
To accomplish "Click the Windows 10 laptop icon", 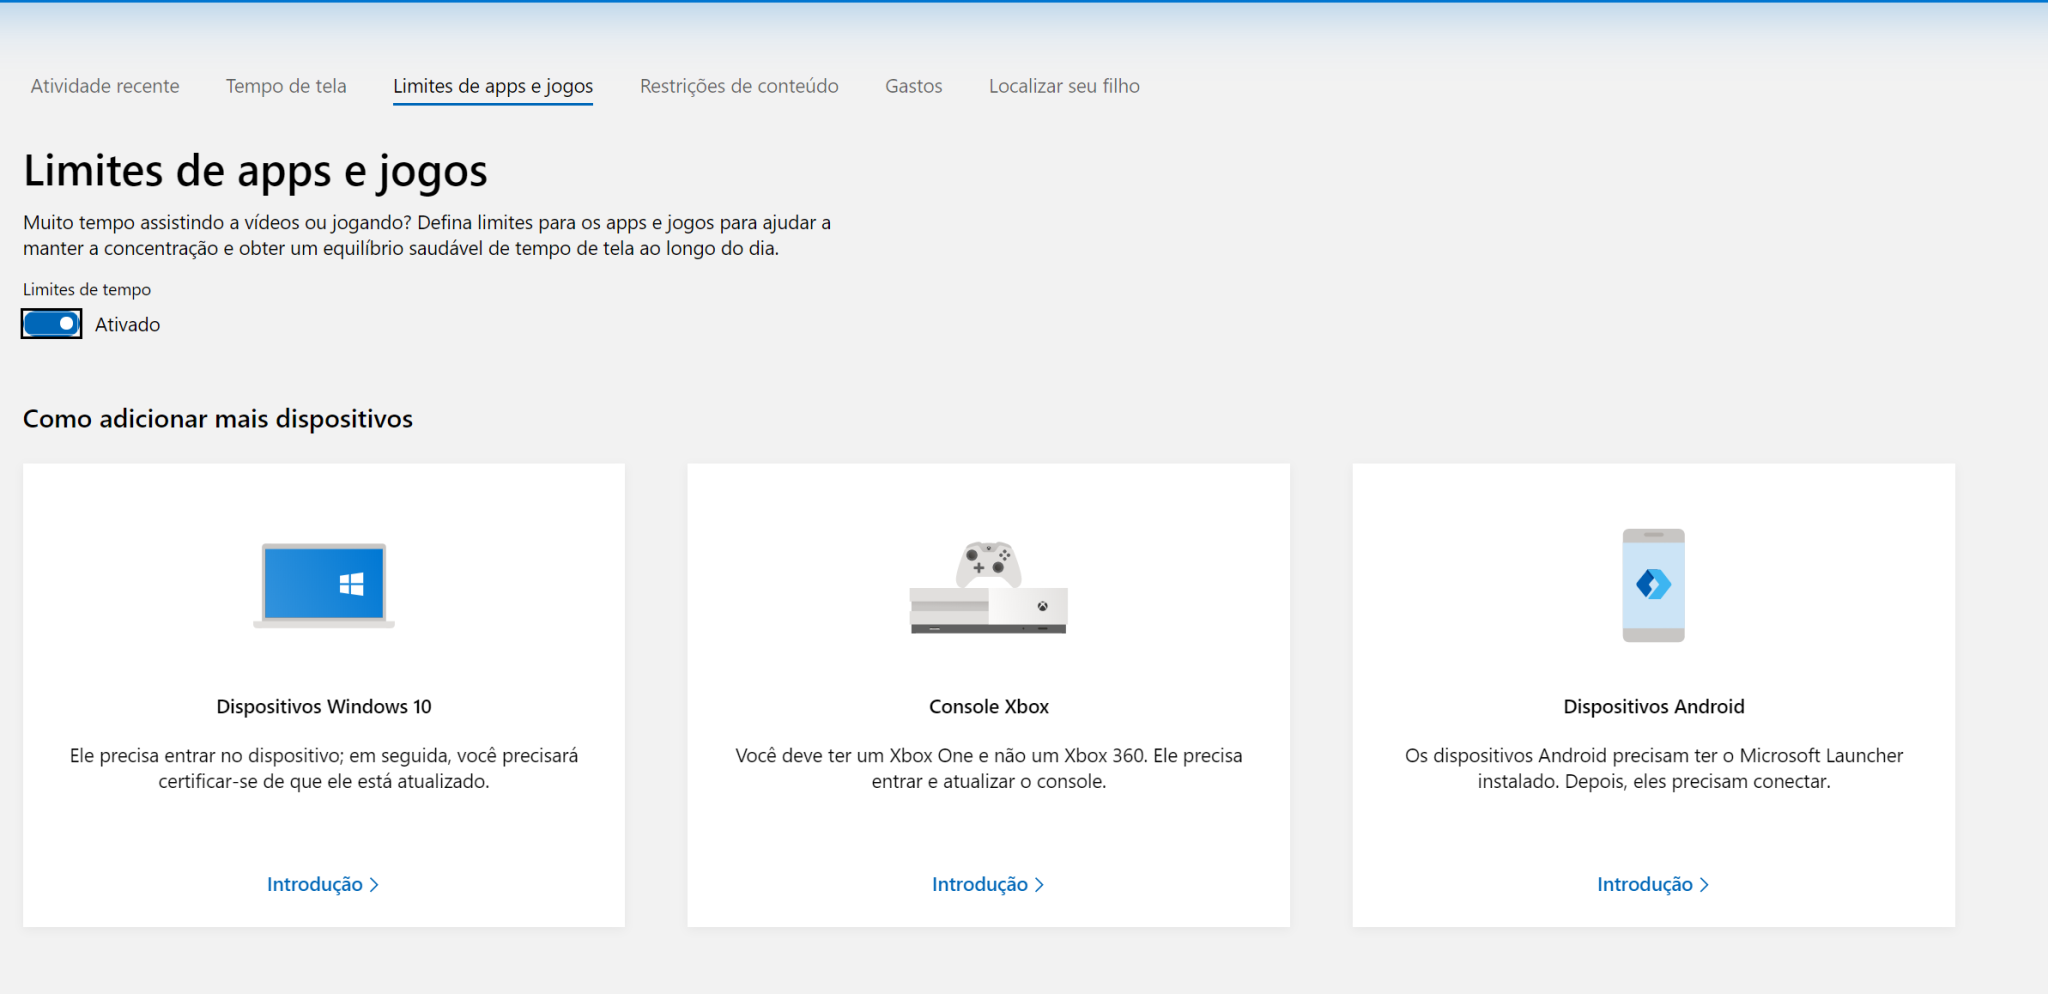I will click(x=324, y=585).
